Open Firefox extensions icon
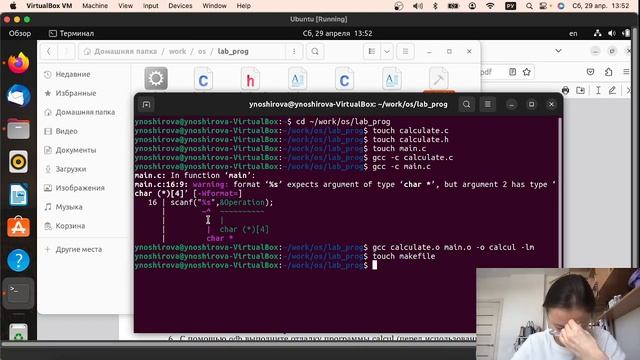 [609, 72]
